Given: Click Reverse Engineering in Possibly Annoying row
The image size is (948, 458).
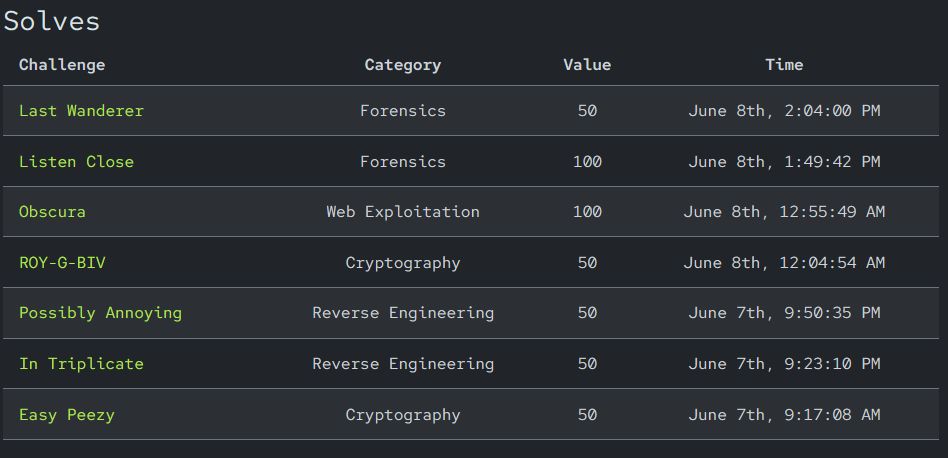Looking at the screenshot, I should point(402,313).
